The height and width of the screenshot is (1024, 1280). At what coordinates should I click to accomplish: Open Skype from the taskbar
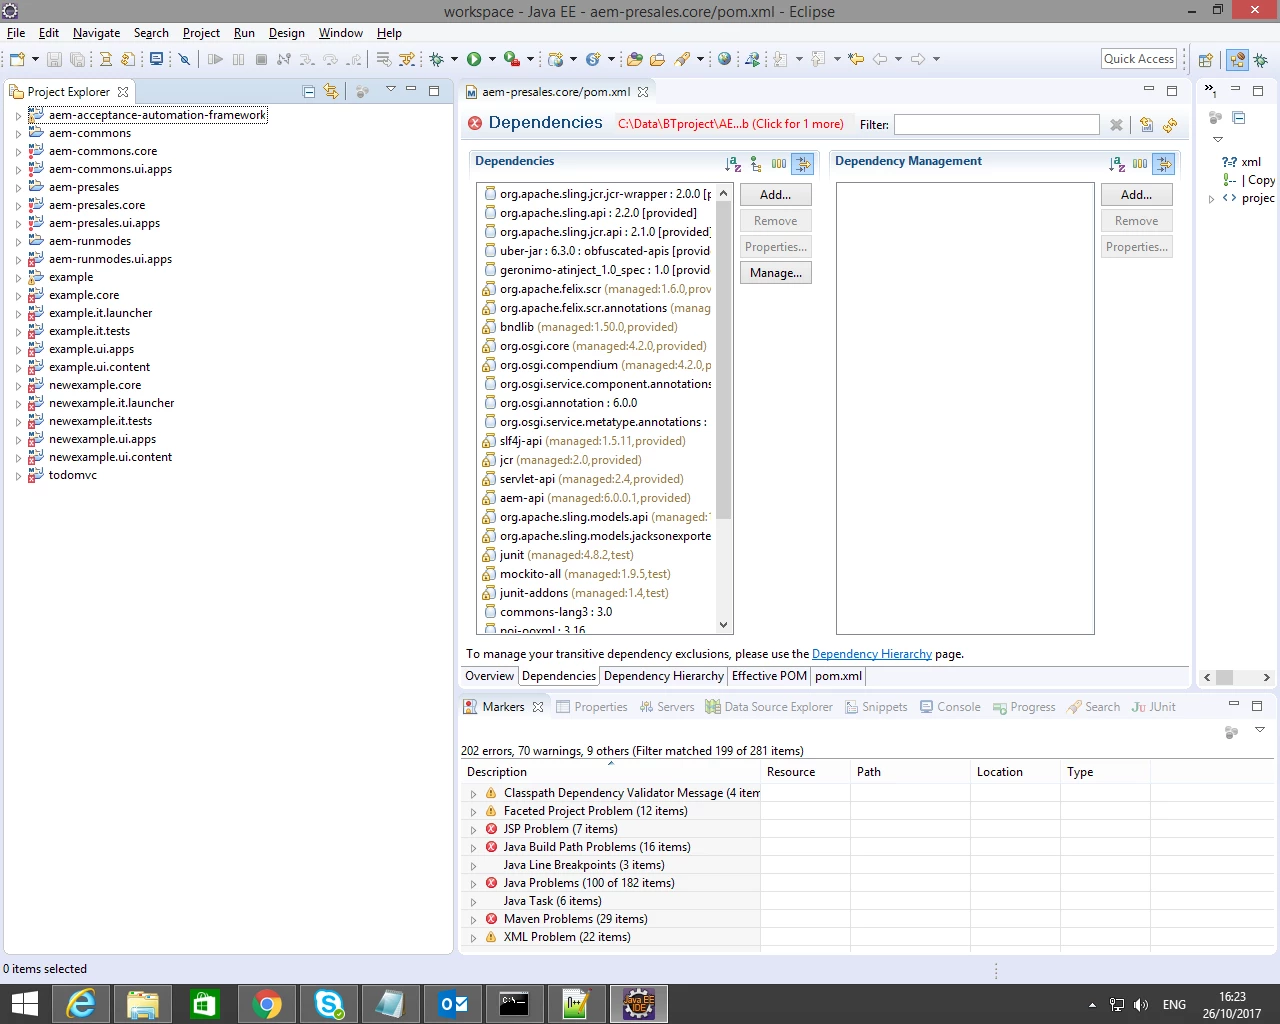328,1004
